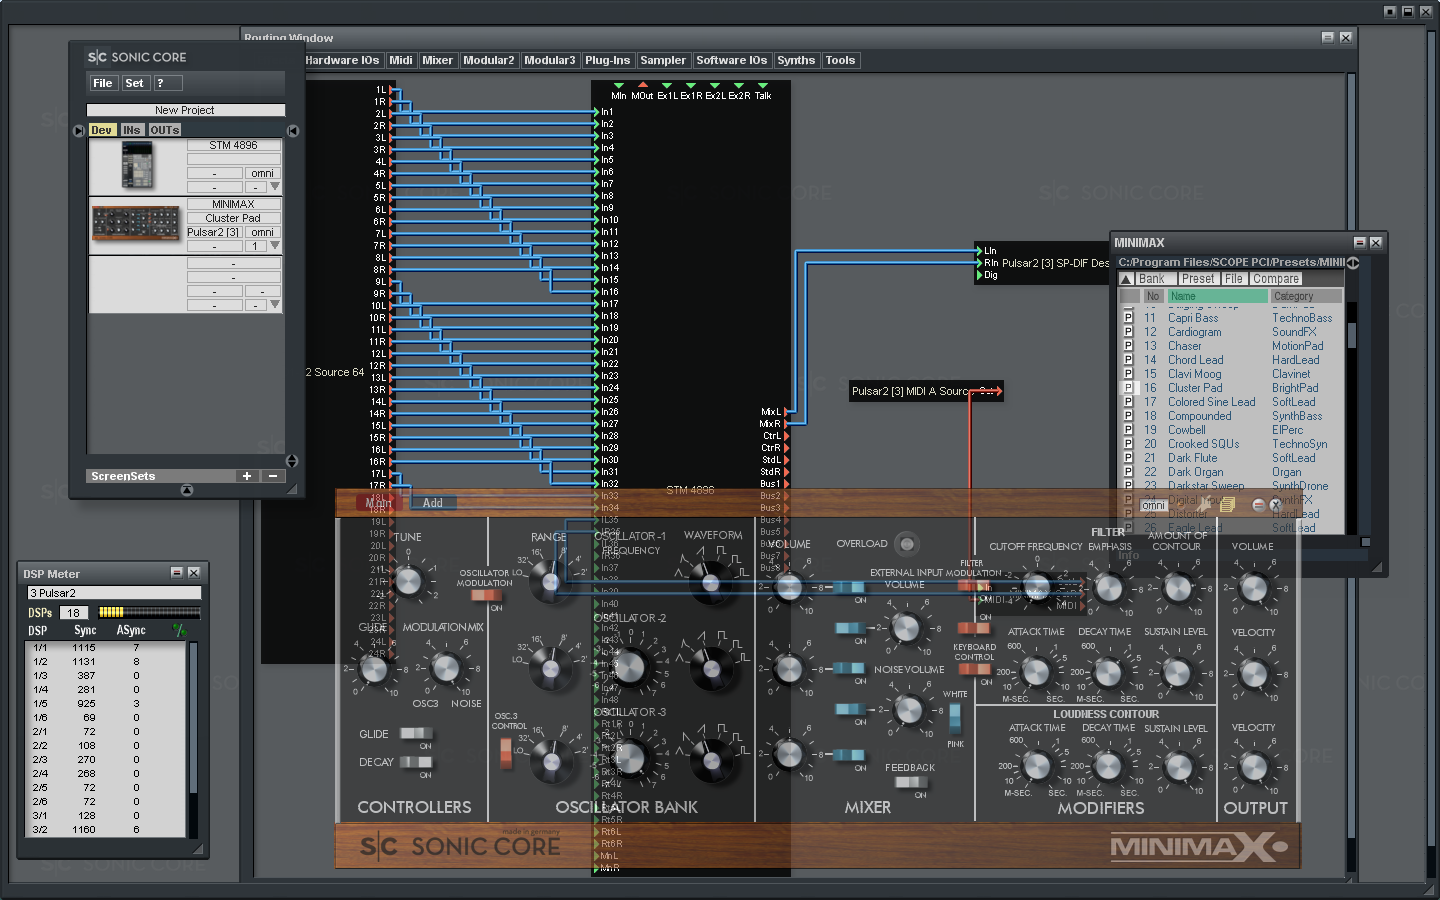Toggle the OSC.3 Control switch
Viewport: 1440px width, 900px height.
506,753
